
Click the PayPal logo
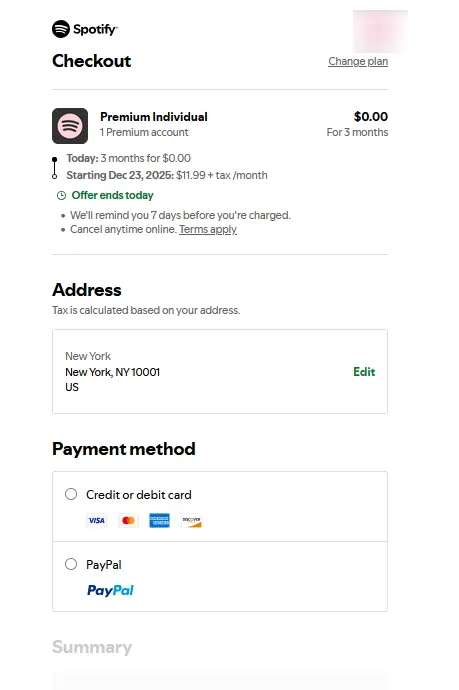click(x=110, y=590)
